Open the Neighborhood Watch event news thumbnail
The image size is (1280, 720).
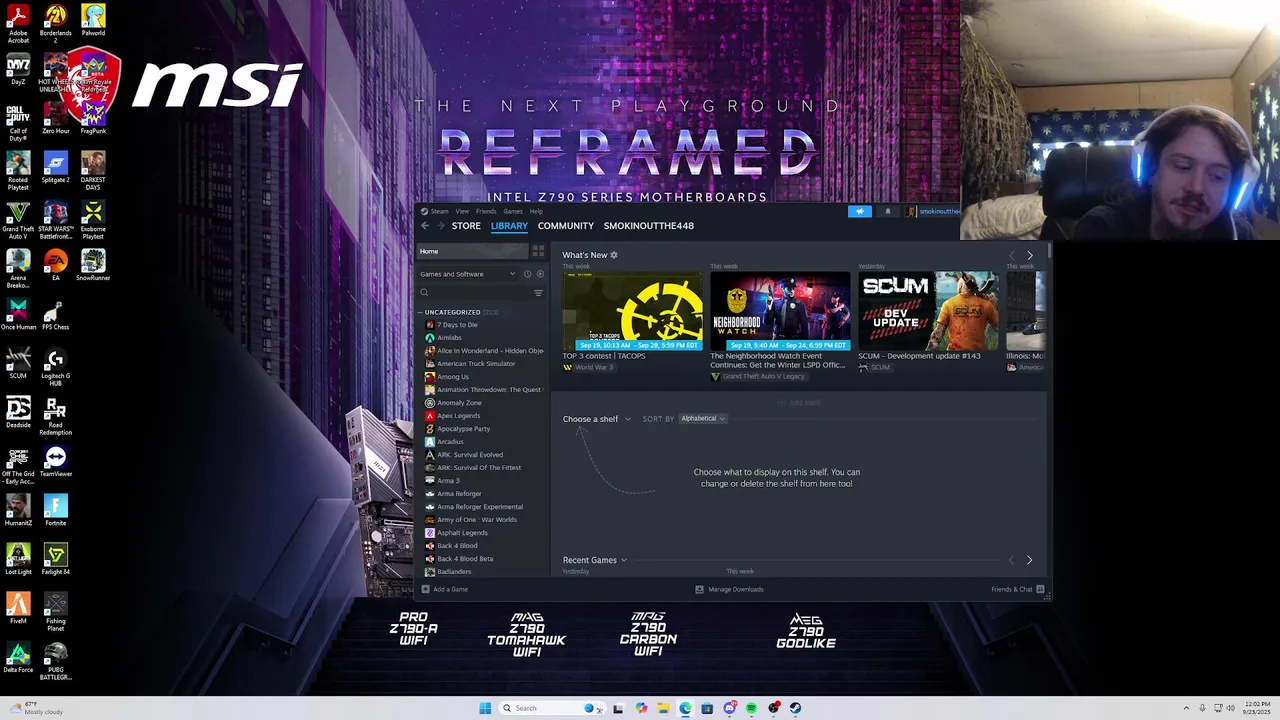coord(780,311)
